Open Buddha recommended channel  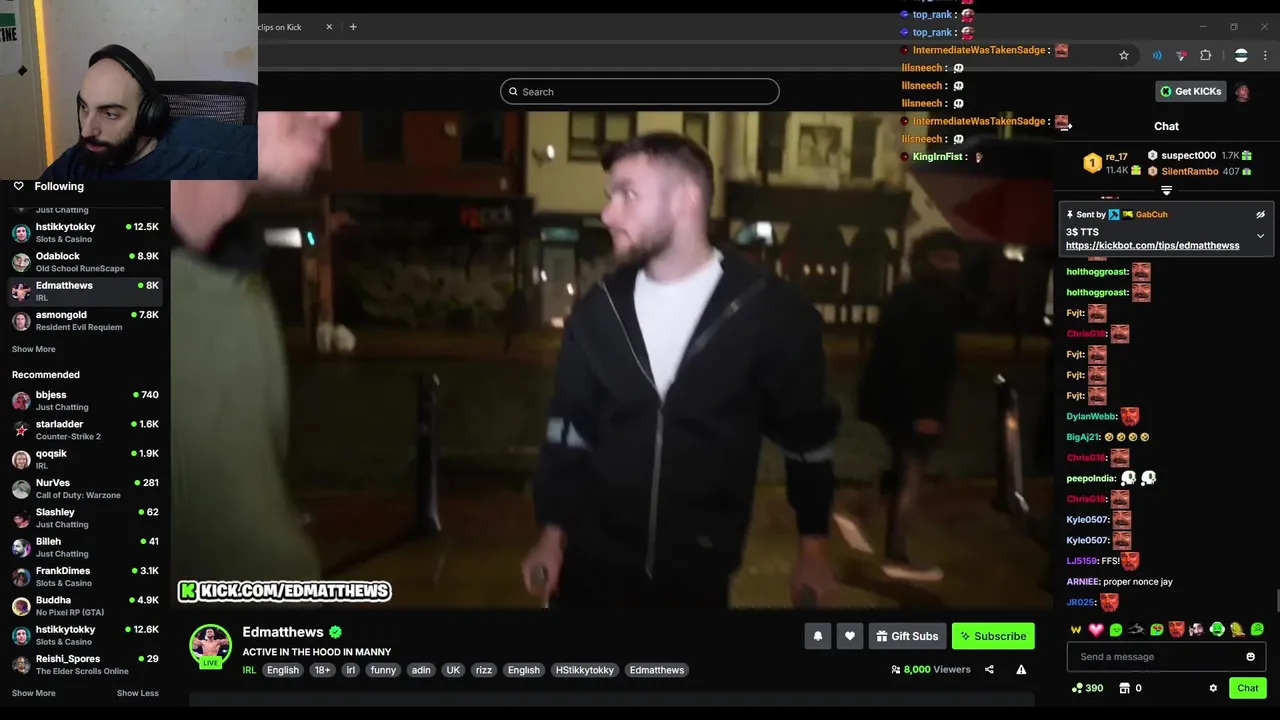[x=85, y=606]
